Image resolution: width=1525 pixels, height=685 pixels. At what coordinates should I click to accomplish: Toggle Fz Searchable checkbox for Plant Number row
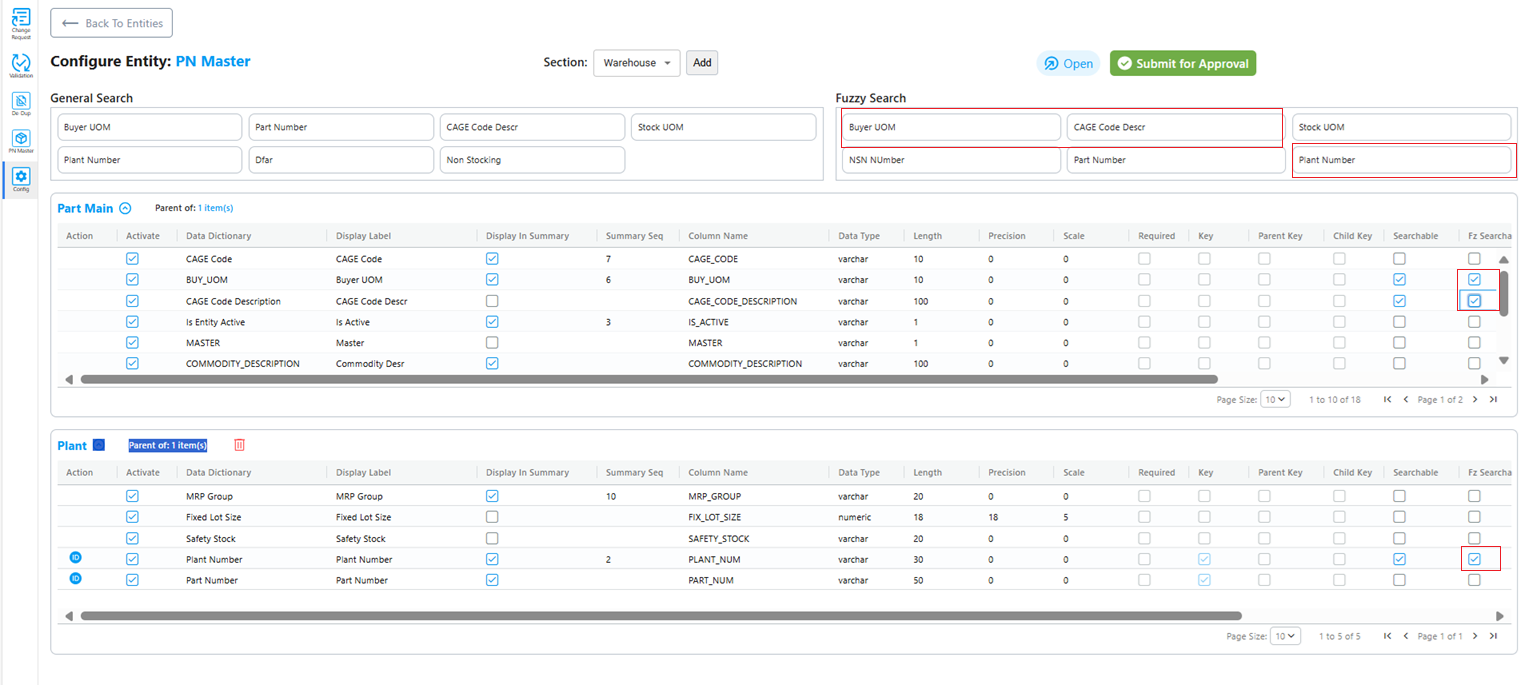pyautogui.click(x=1474, y=559)
